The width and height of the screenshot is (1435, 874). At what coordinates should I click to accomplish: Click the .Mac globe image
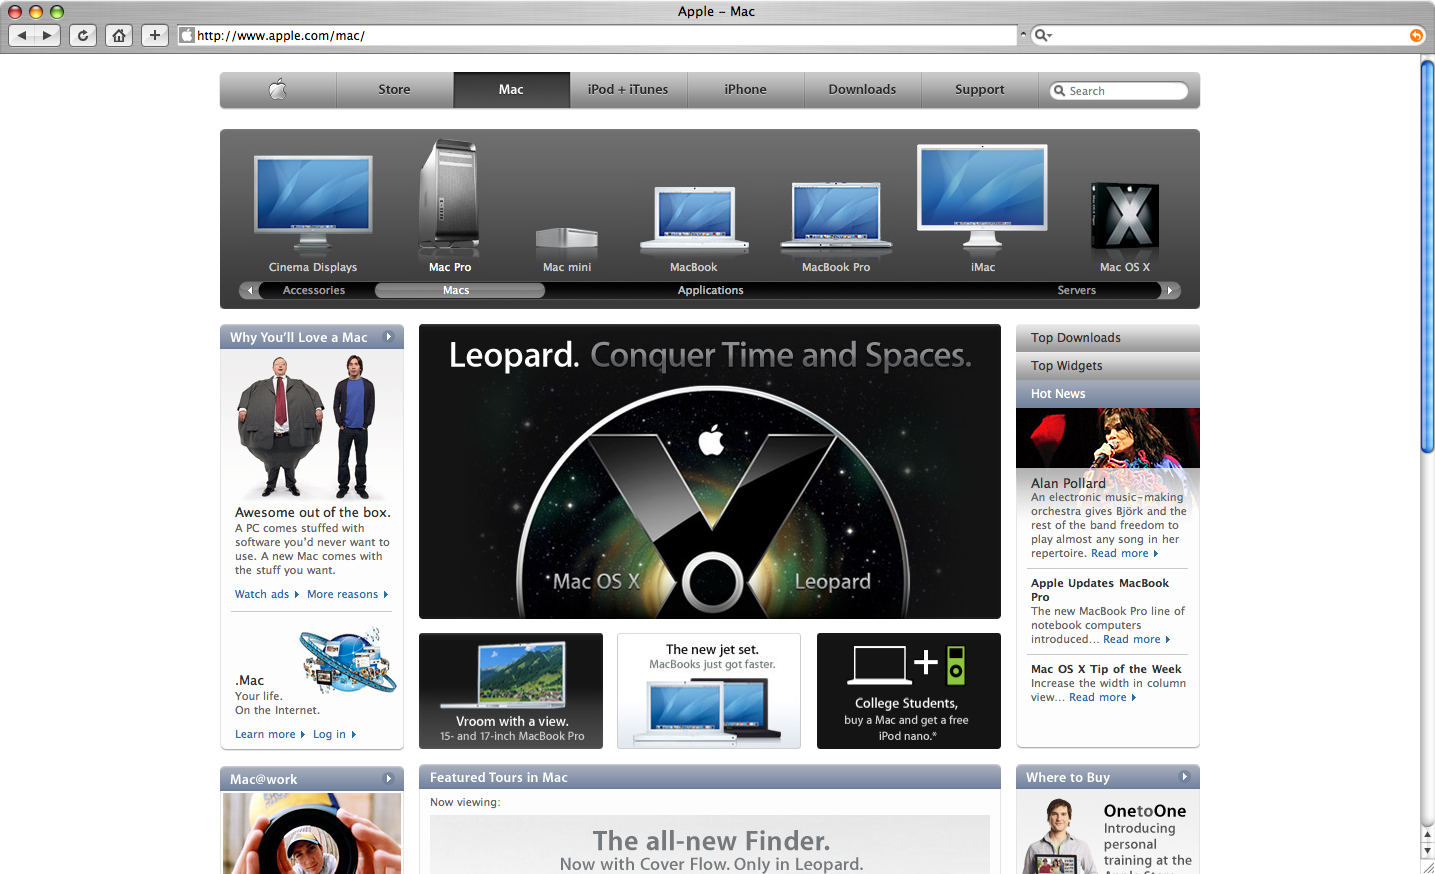pyautogui.click(x=348, y=660)
